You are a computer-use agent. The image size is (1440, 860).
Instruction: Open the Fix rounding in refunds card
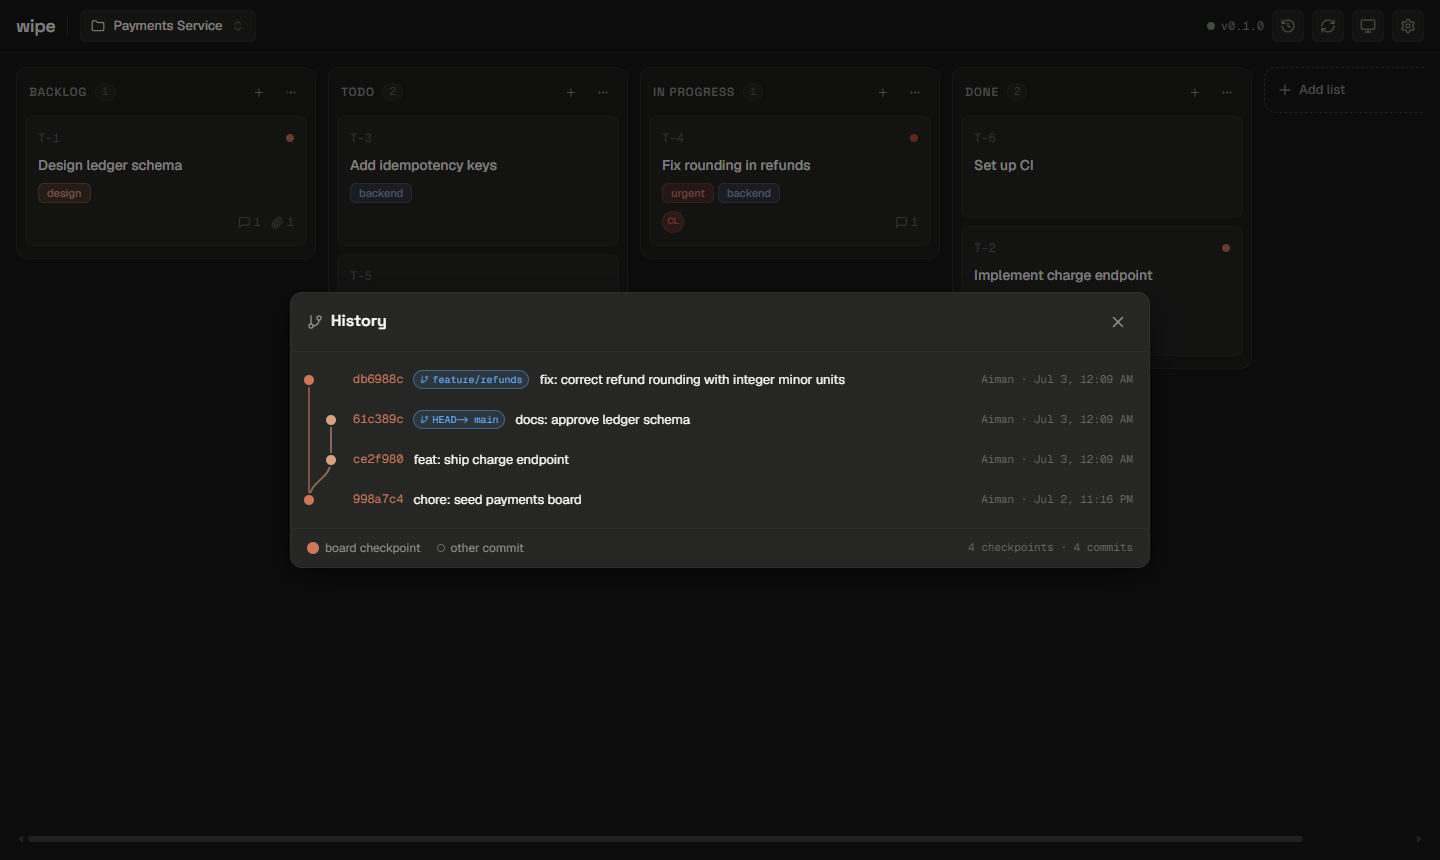[x=790, y=181]
